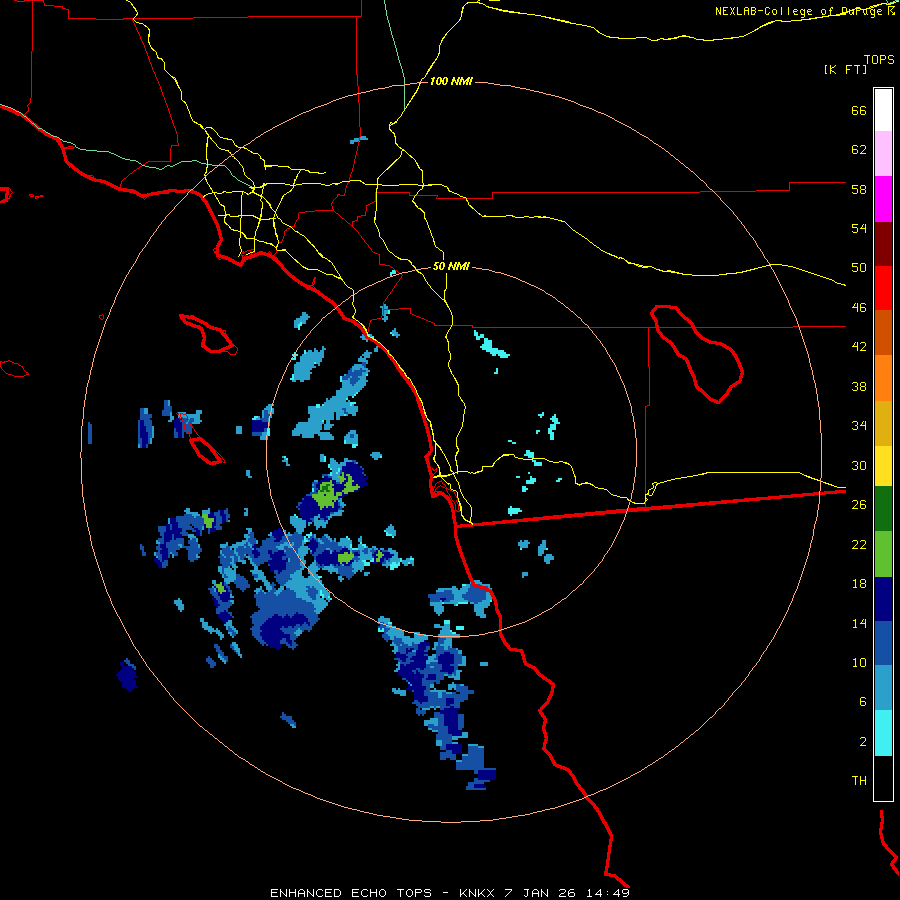Click the 'ENHANCED ECHO TOPS' title text

coord(351,893)
